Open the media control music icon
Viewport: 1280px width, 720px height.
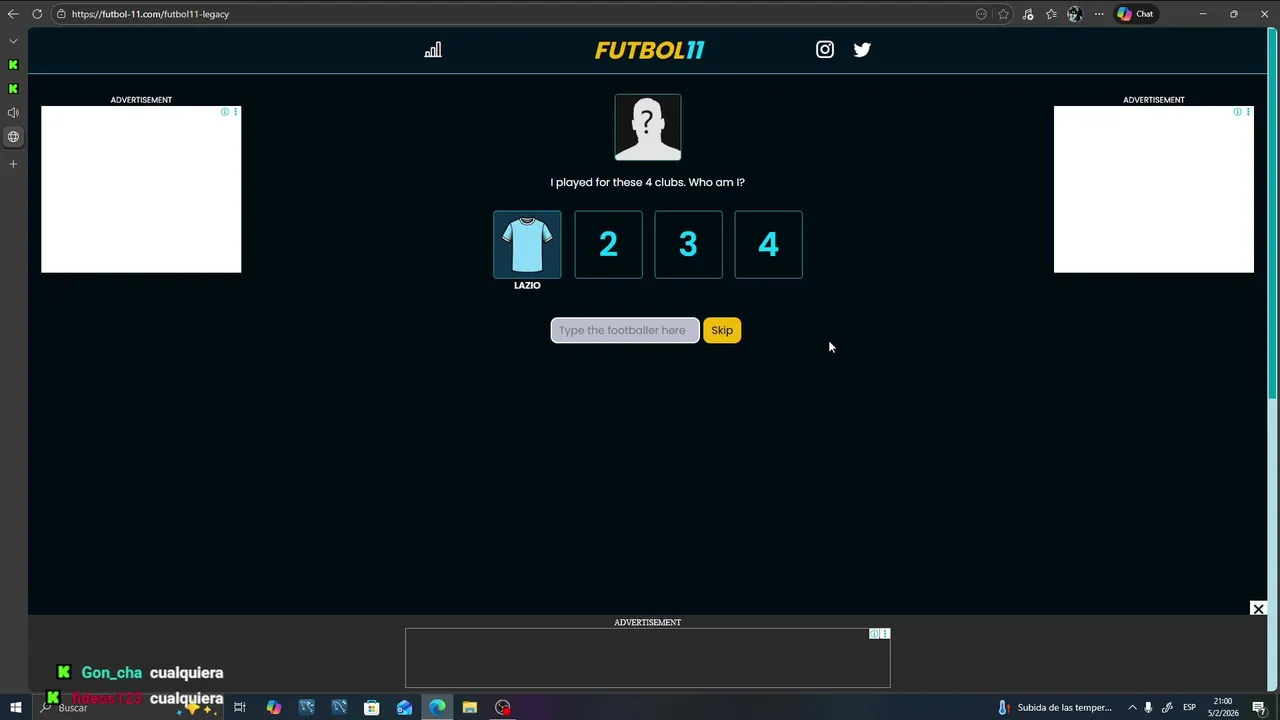[1028, 14]
